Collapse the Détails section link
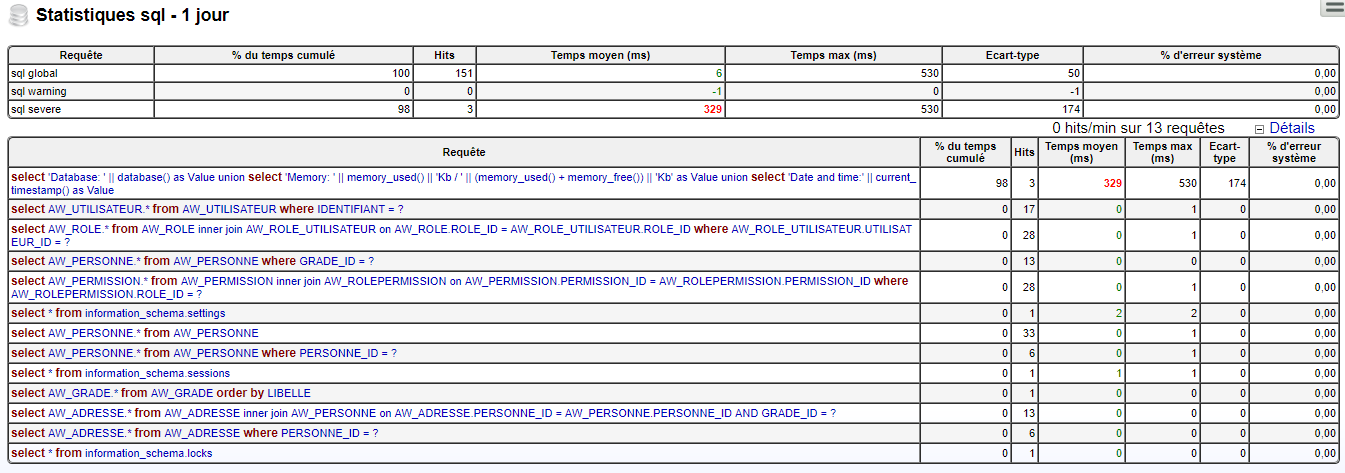The width and height of the screenshot is (1345, 473). point(1291,128)
